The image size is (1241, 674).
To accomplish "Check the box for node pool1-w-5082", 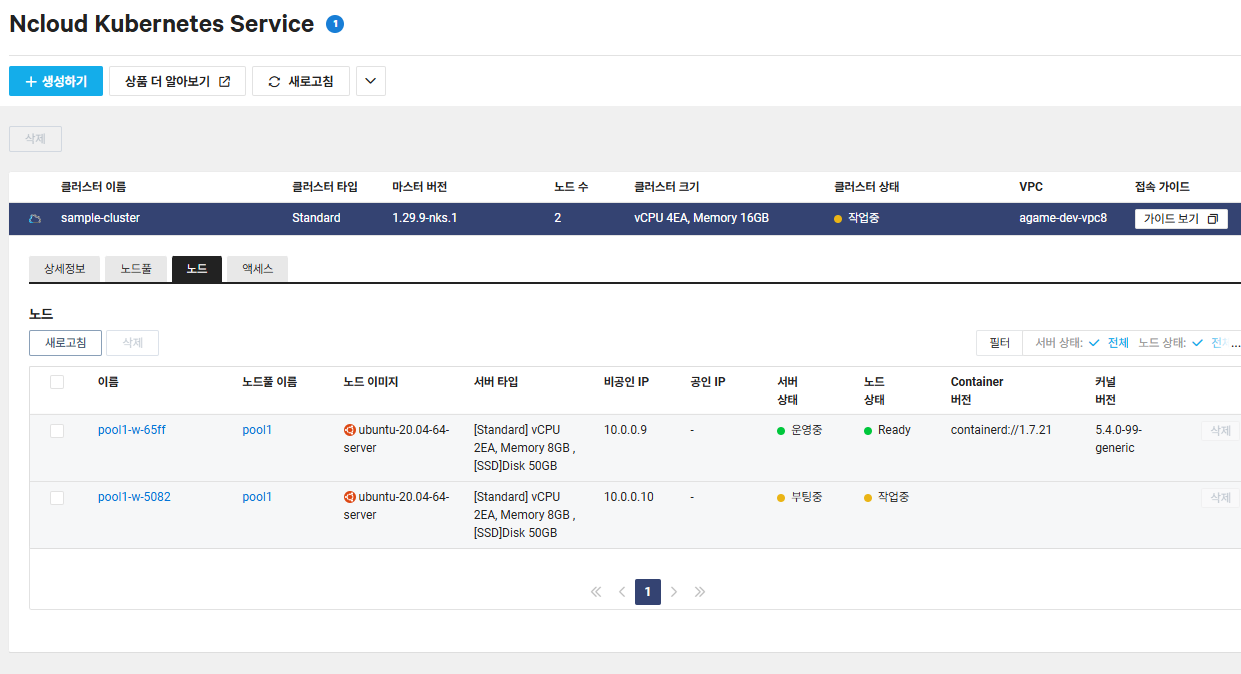I will pos(57,498).
